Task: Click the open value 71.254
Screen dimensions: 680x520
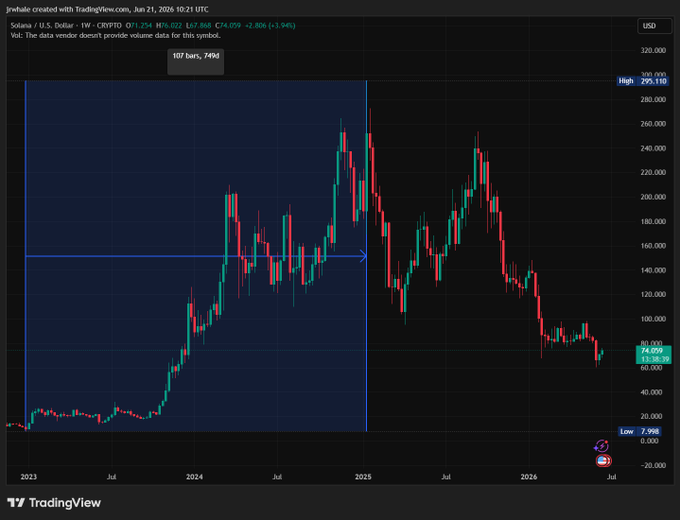Action: point(139,26)
